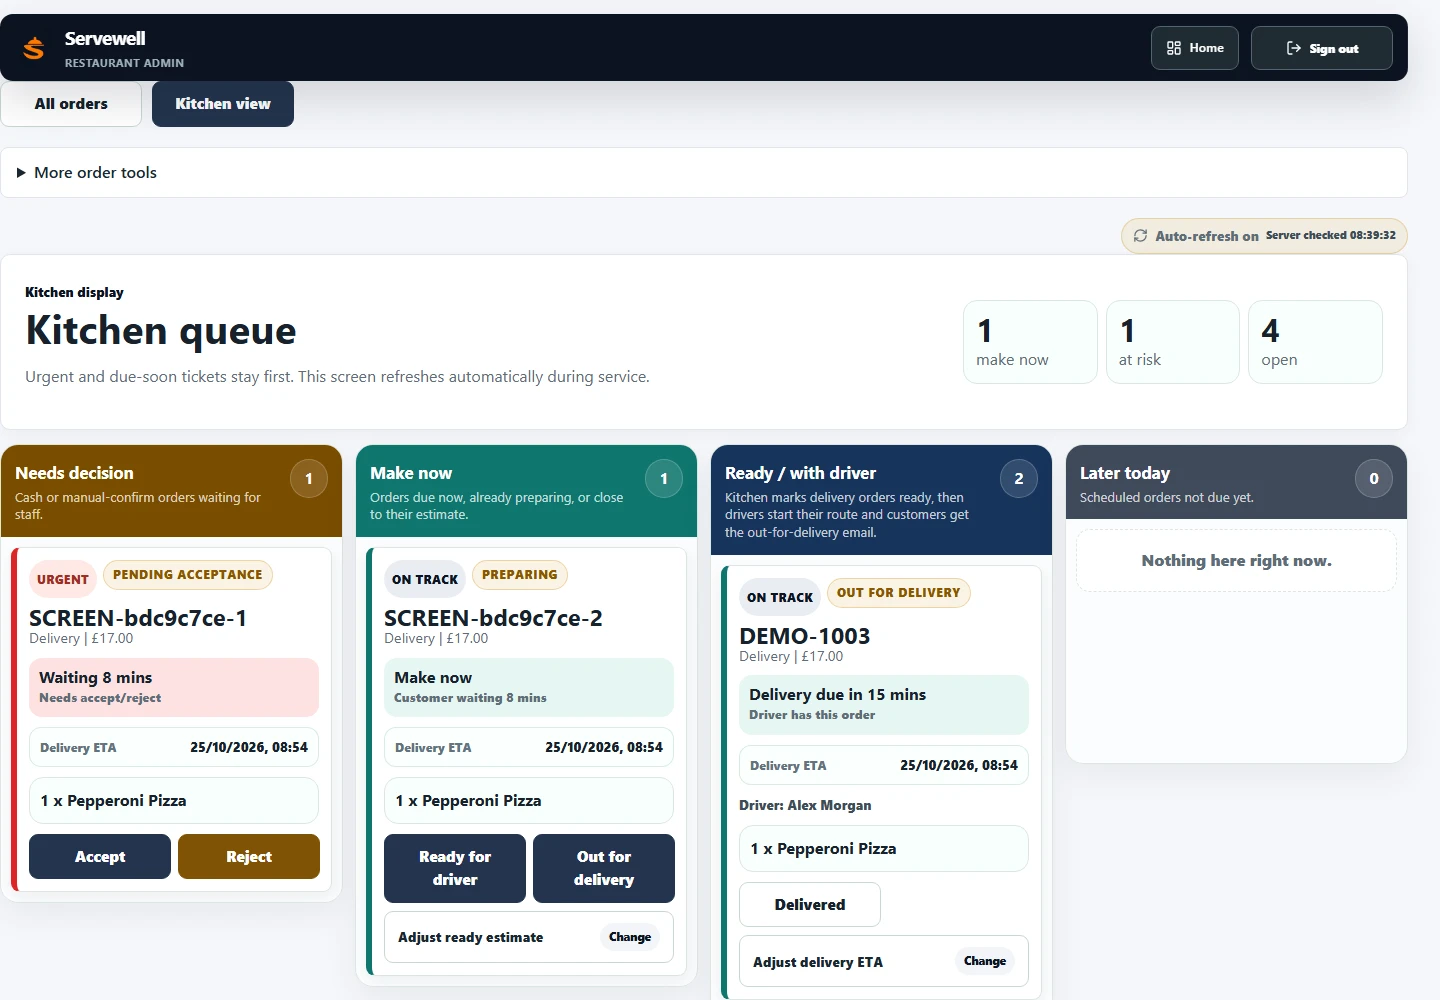This screenshot has height=1000, width=1440.
Task: Click the Ready / with driver count badge
Action: (x=1019, y=479)
